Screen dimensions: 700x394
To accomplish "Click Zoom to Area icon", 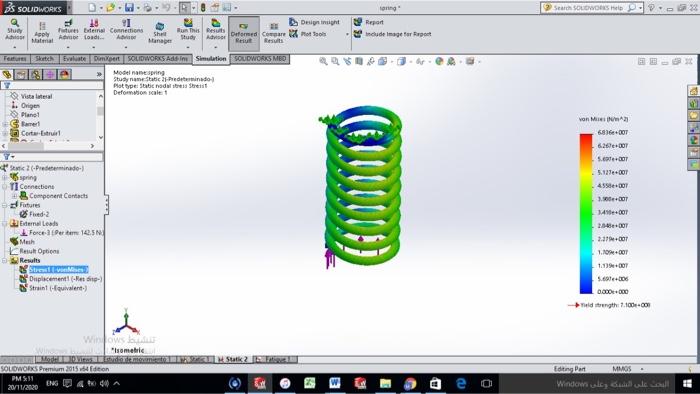I will point(335,62).
